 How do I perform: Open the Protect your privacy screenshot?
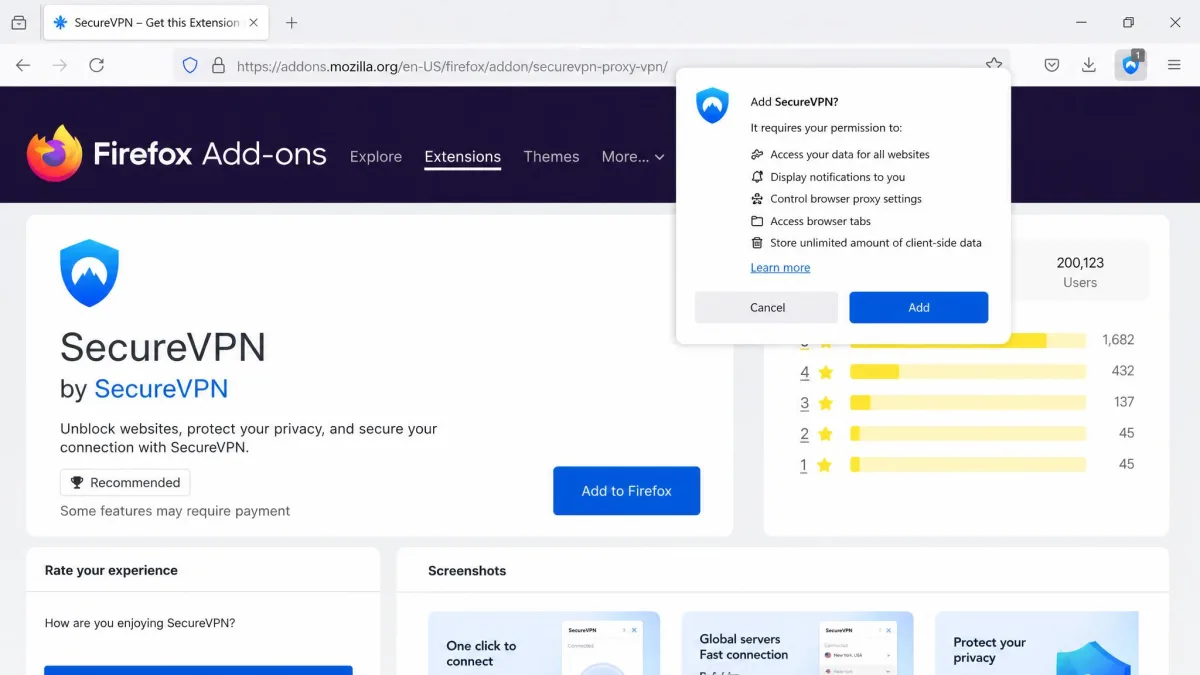[1036, 643]
